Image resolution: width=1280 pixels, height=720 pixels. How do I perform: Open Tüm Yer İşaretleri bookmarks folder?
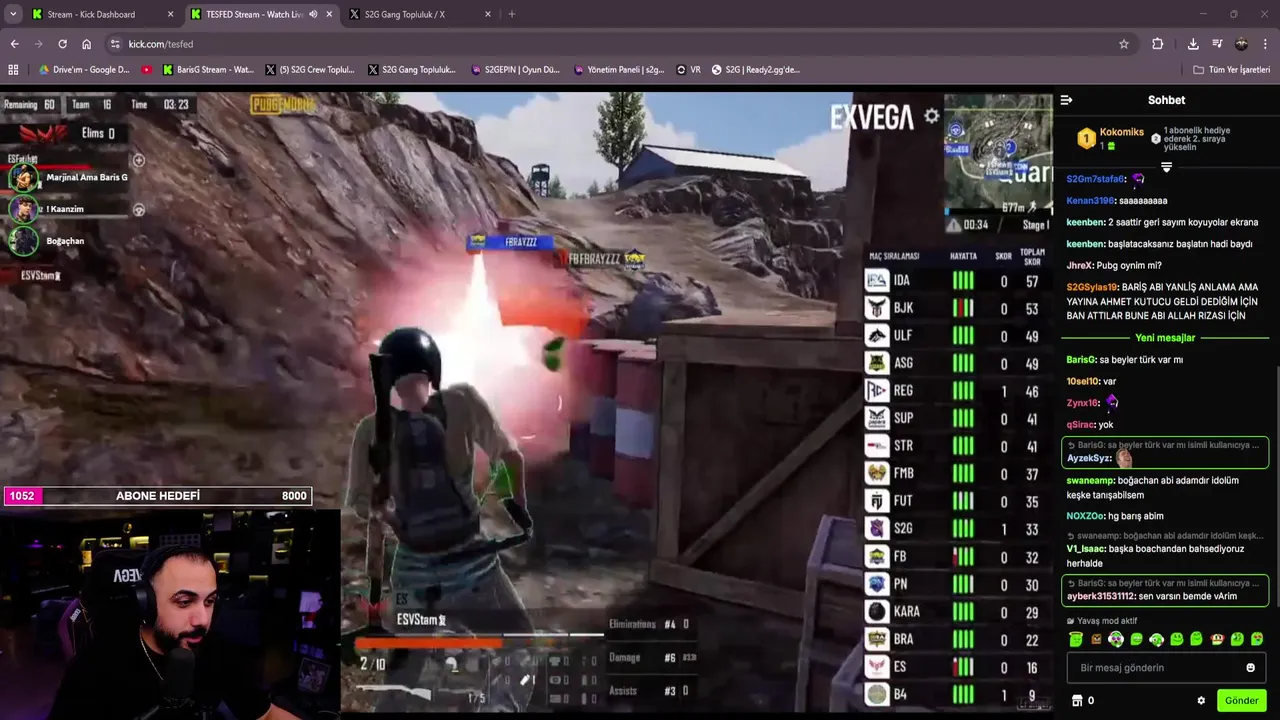pos(1231,70)
